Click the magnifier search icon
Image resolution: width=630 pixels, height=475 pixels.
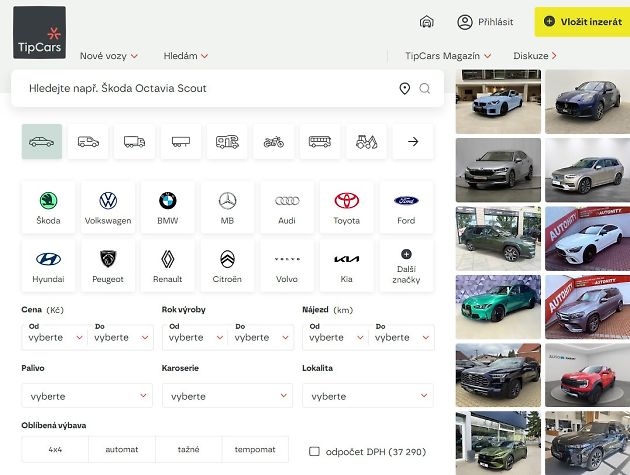click(425, 88)
